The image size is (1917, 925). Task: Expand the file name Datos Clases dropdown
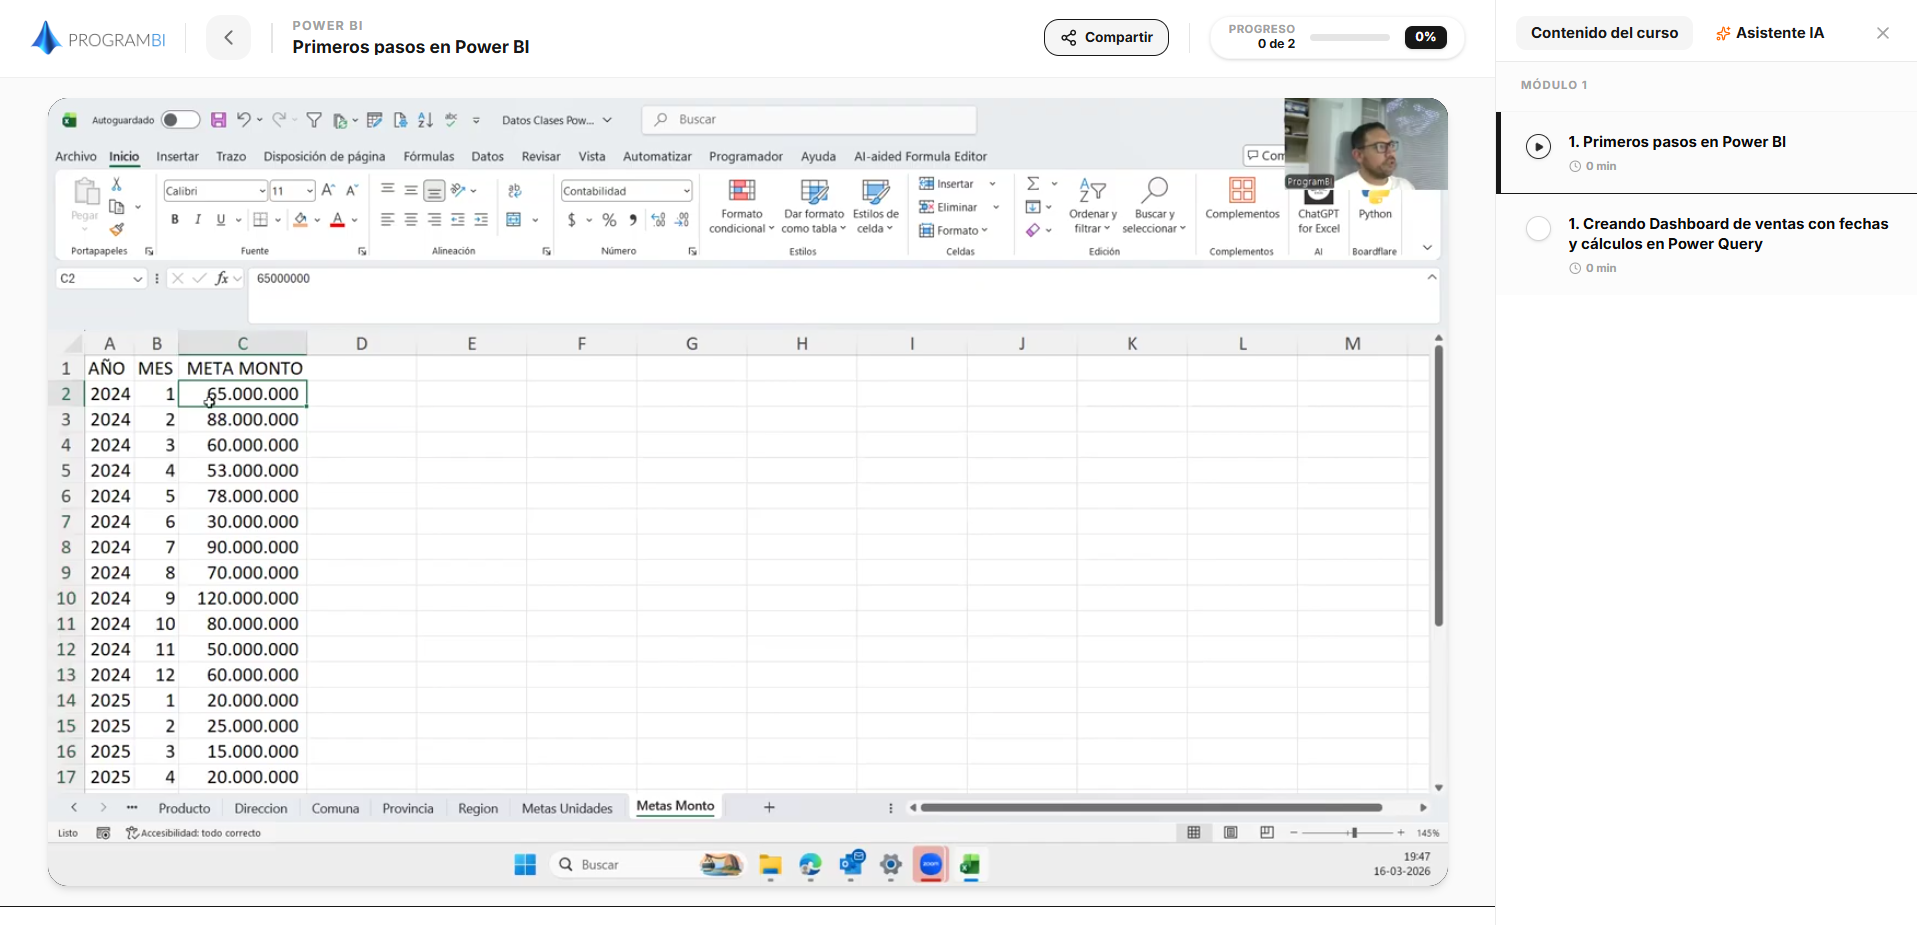607,120
